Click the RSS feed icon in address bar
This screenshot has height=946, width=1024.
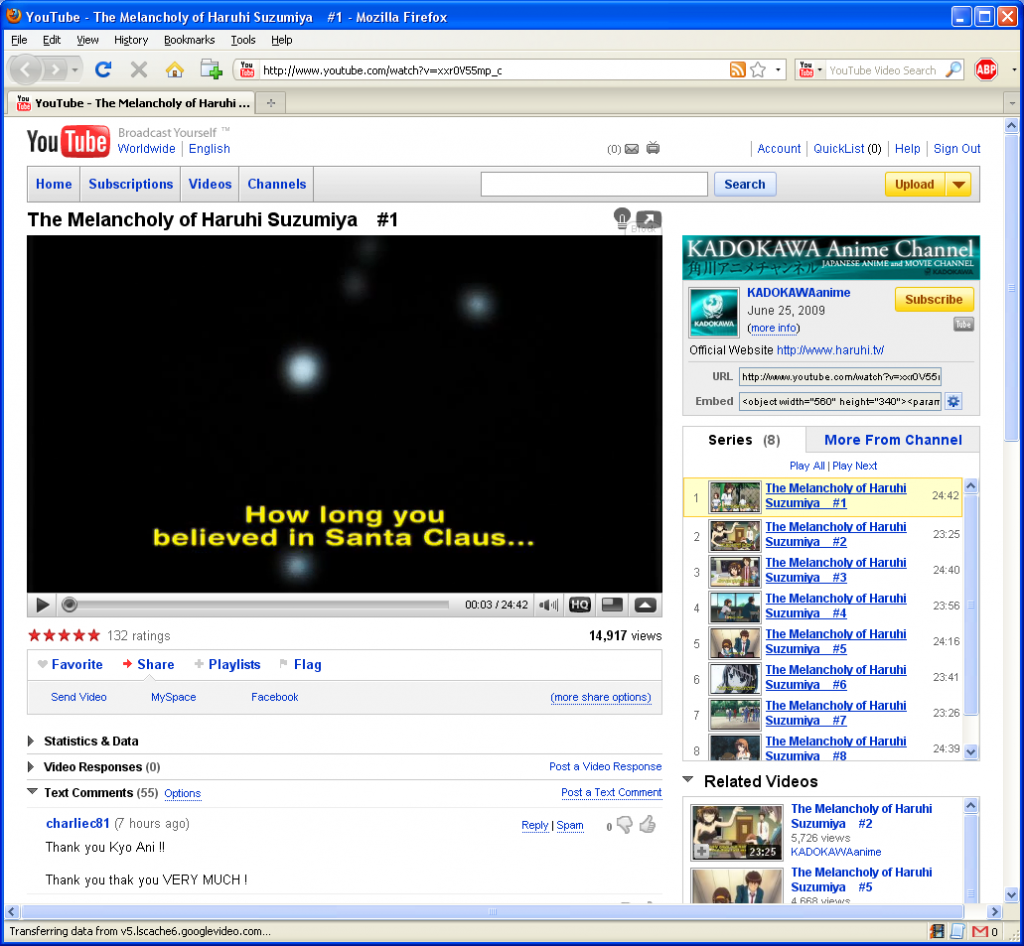tap(737, 70)
